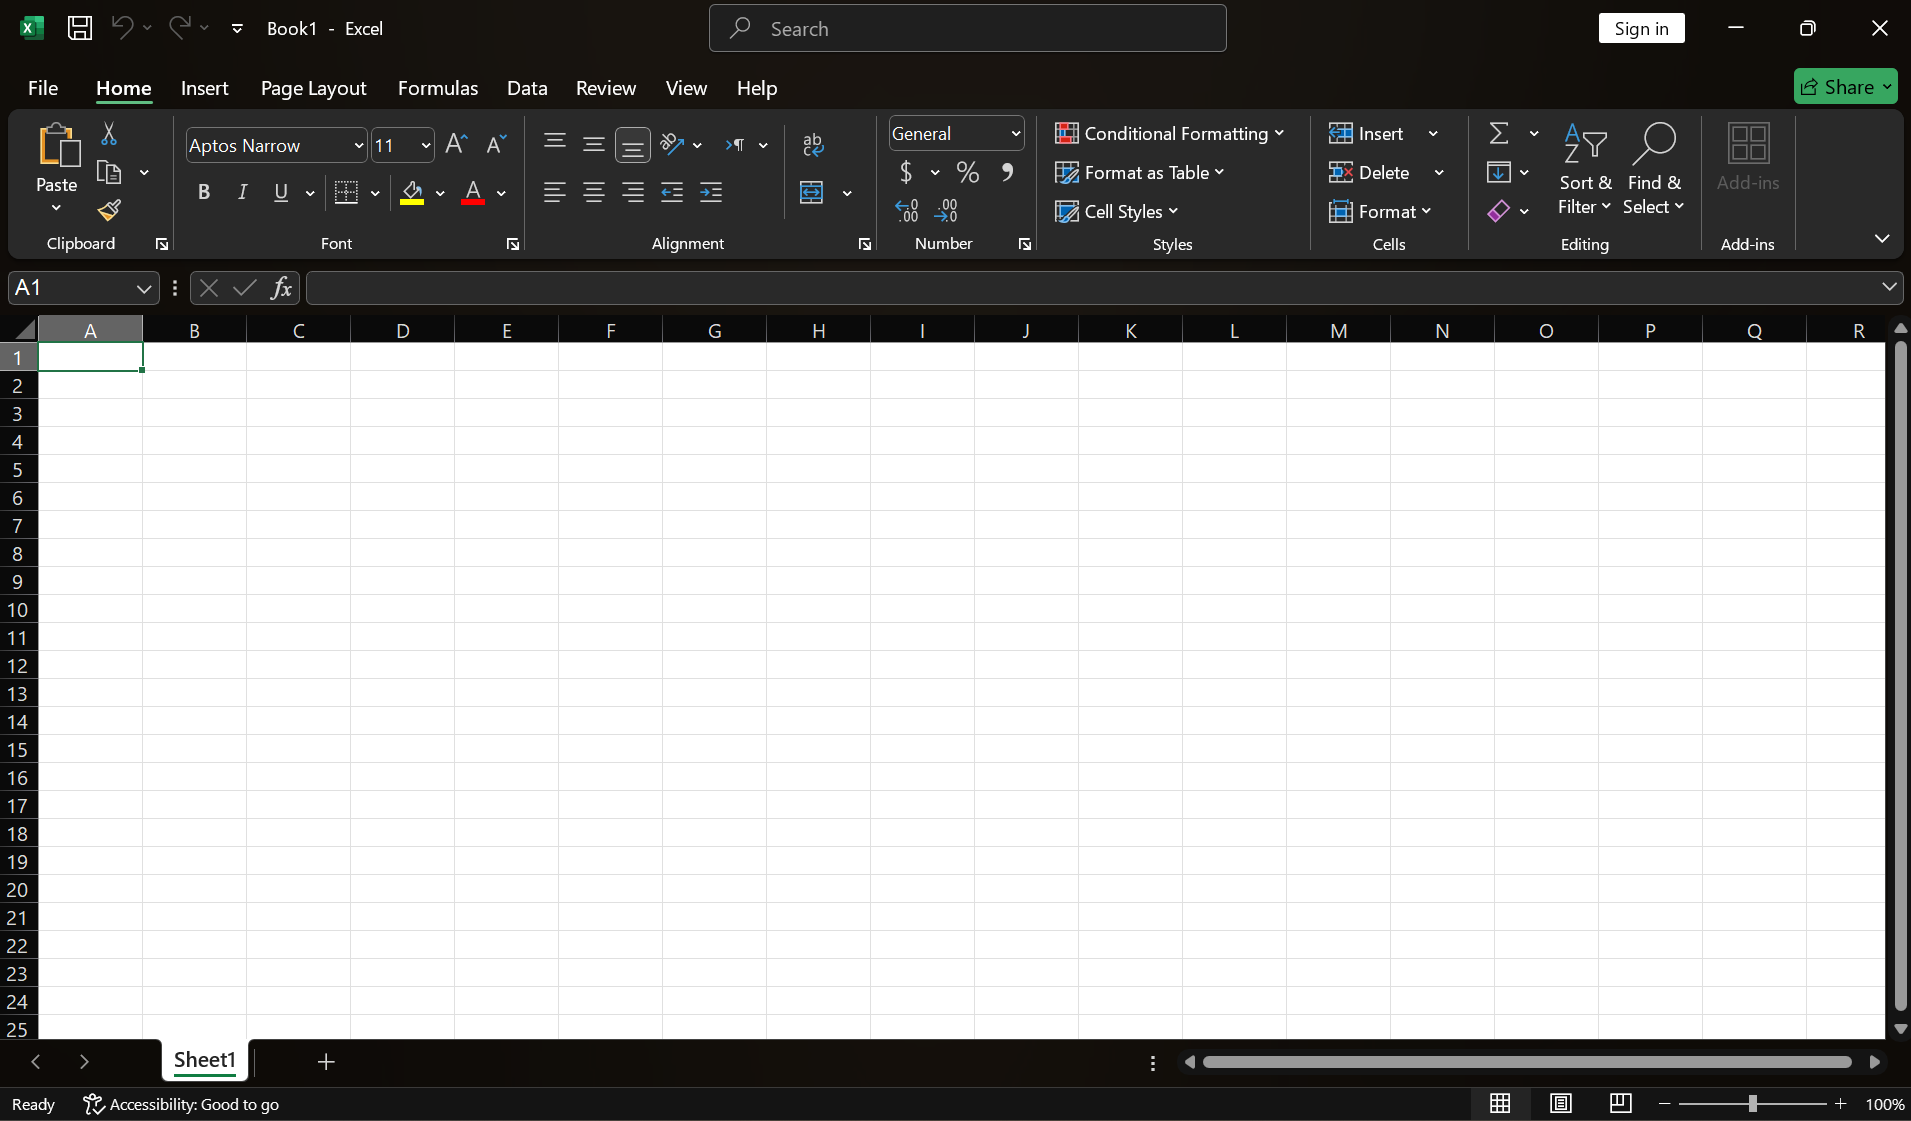Viewport: 1911px width, 1121px height.
Task: Toggle Middle Align in Alignment group
Action: (594, 145)
